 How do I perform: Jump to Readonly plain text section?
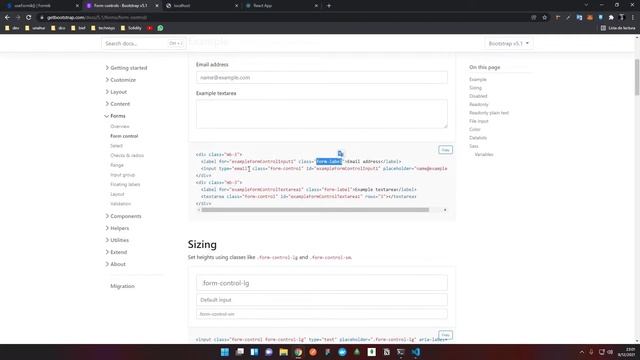pyautogui.click(x=489, y=113)
